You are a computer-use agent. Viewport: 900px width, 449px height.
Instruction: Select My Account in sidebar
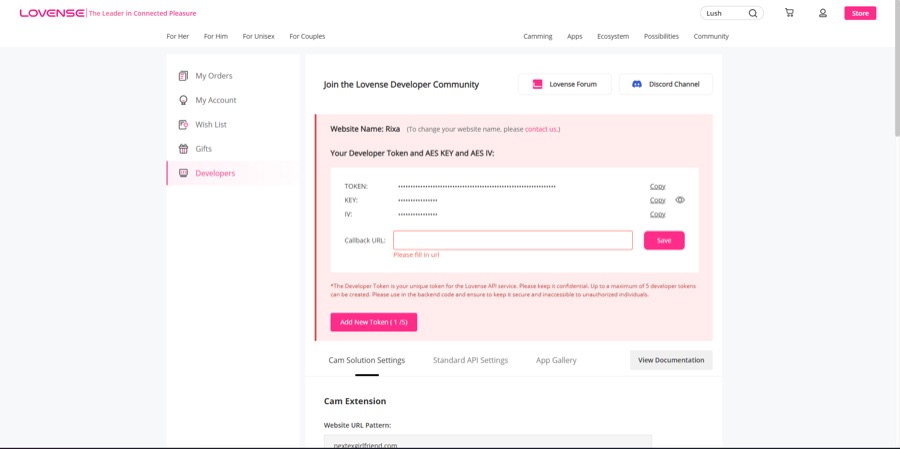click(232, 100)
